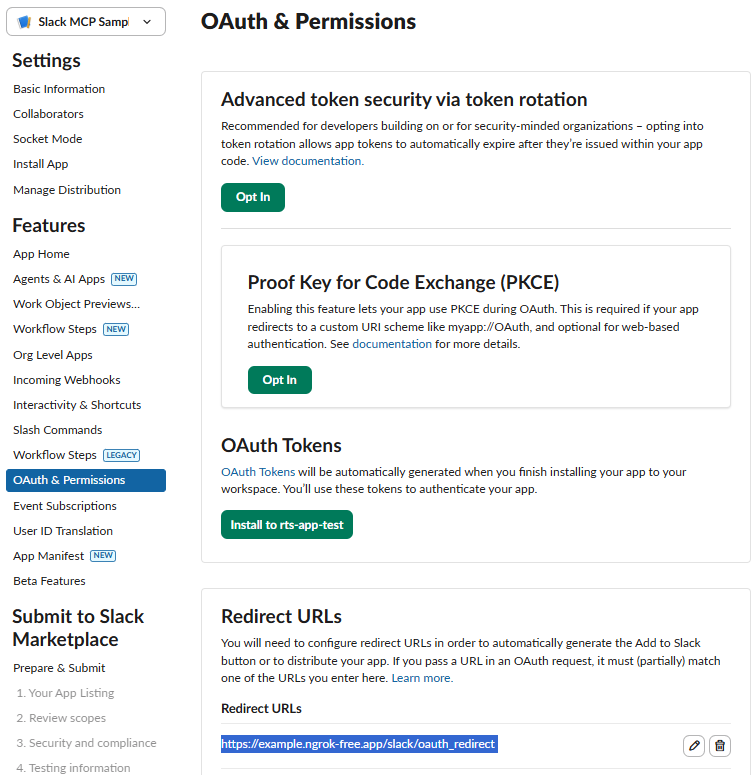This screenshot has height=775, width=756.
Task: Click the Slack MCP Sample app icon
Action: (x=25, y=22)
